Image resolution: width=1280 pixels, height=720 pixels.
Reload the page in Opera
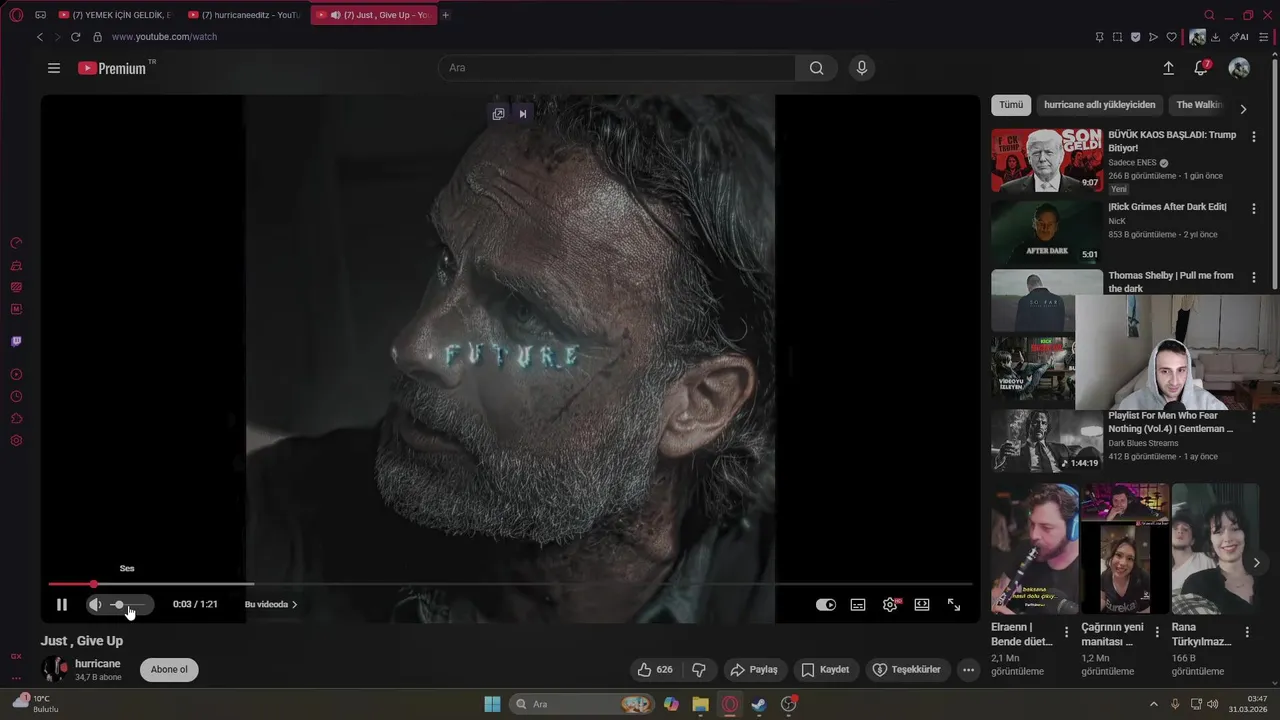click(x=75, y=37)
